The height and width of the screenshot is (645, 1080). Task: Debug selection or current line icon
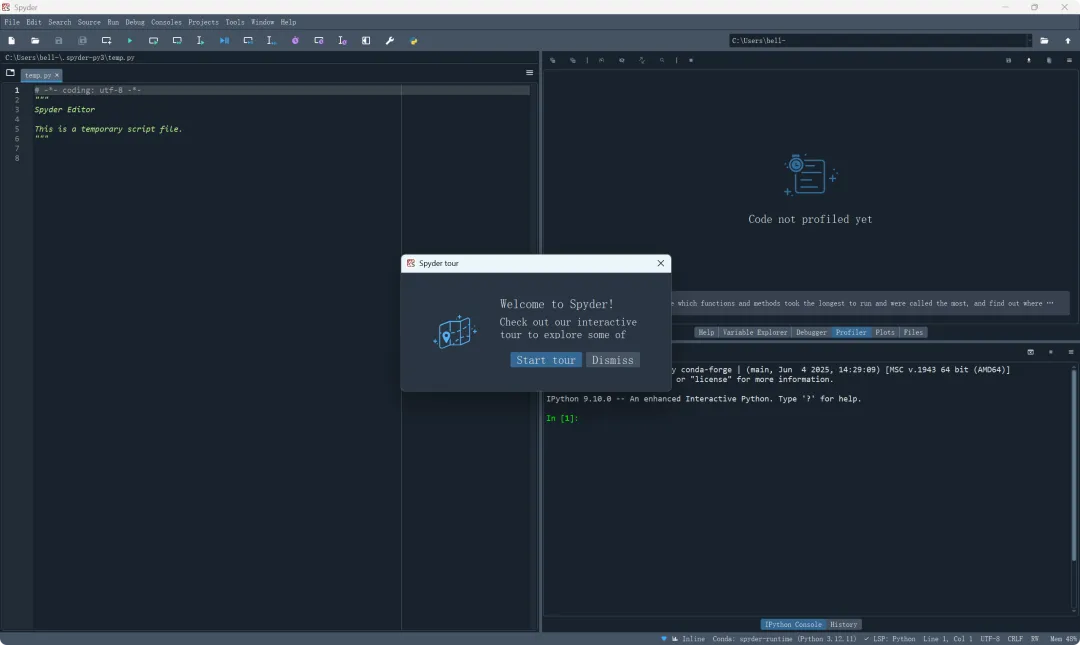pyautogui.click(x=271, y=41)
